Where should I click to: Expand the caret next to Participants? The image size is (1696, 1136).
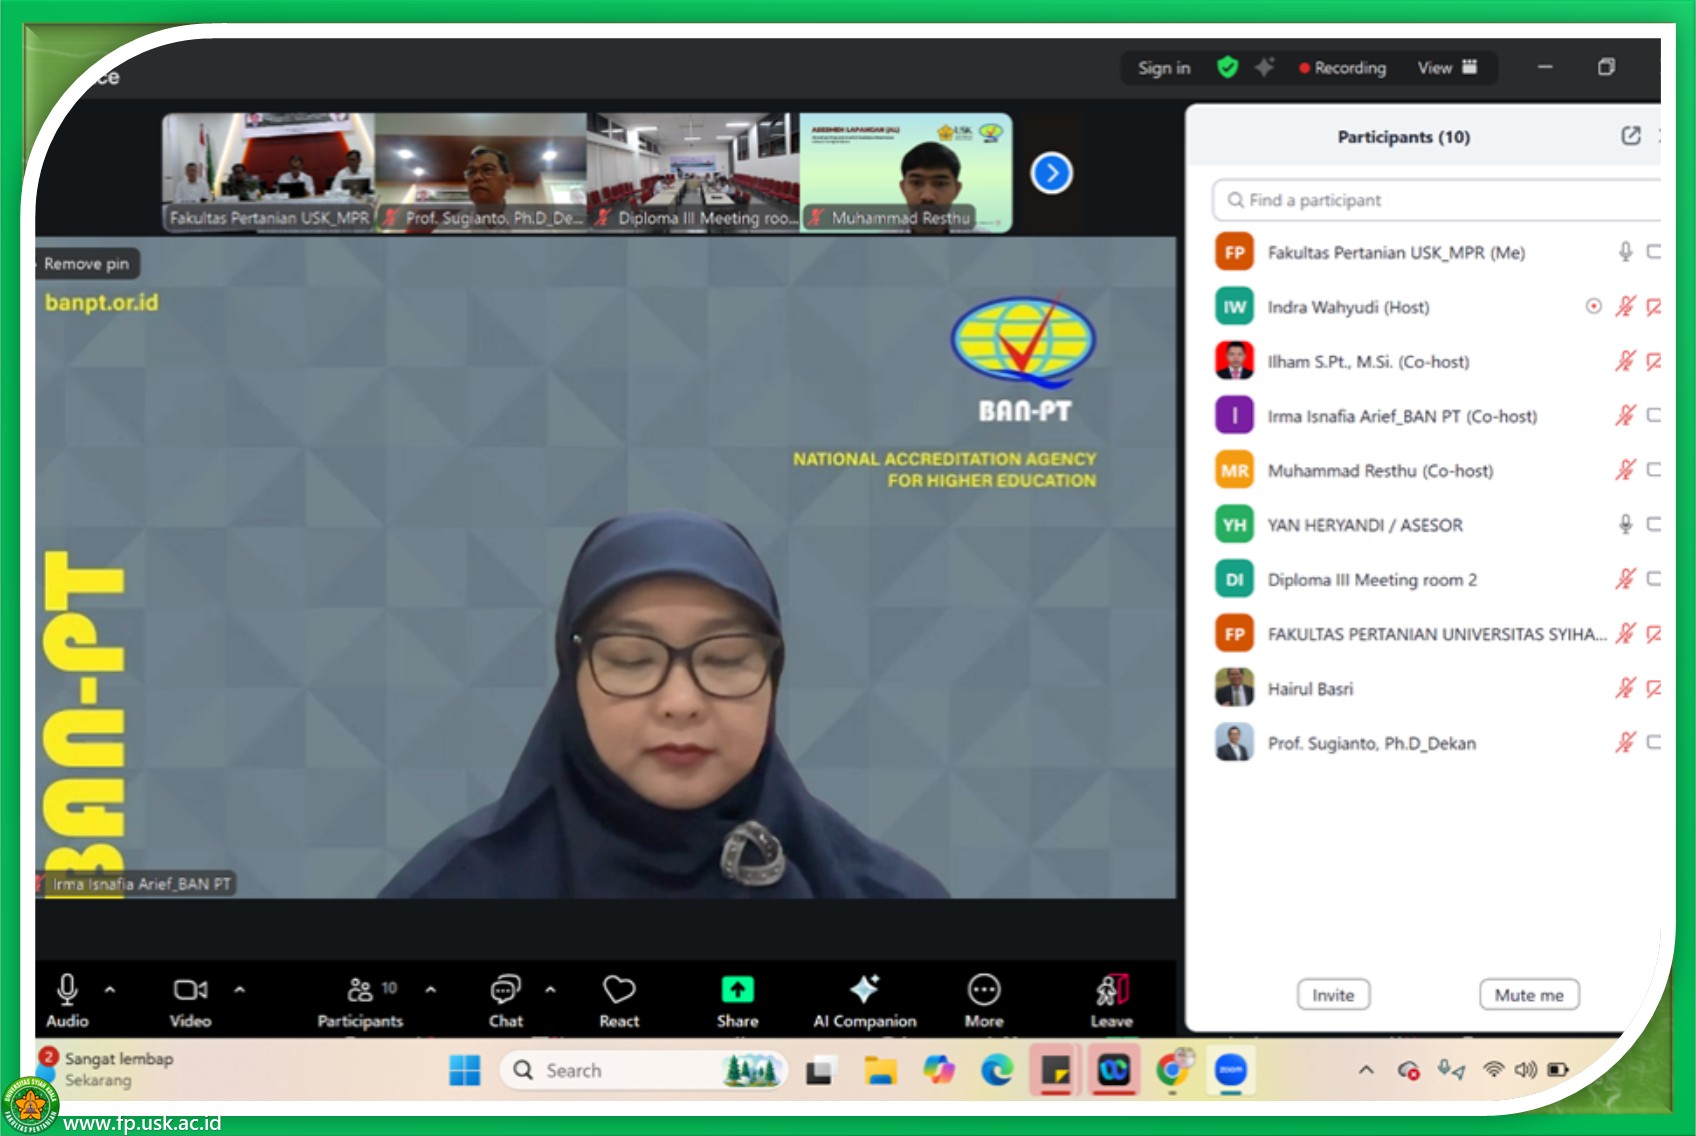(x=431, y=990)
